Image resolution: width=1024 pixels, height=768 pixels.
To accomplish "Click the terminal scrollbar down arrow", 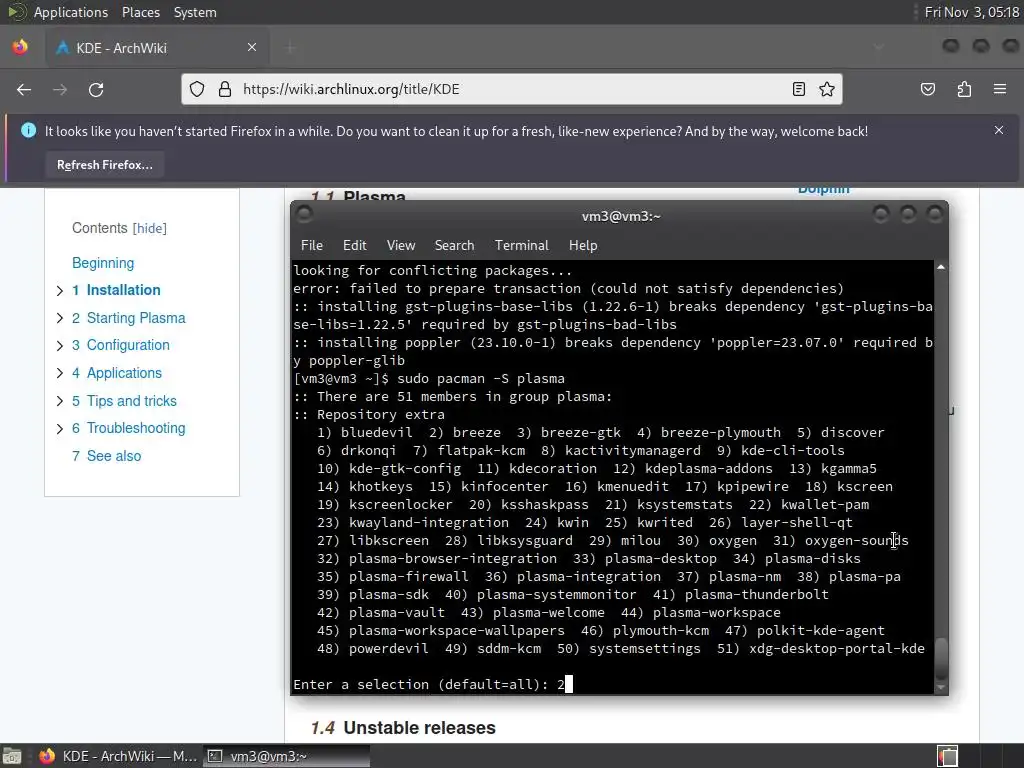I will tap(940, 688).
